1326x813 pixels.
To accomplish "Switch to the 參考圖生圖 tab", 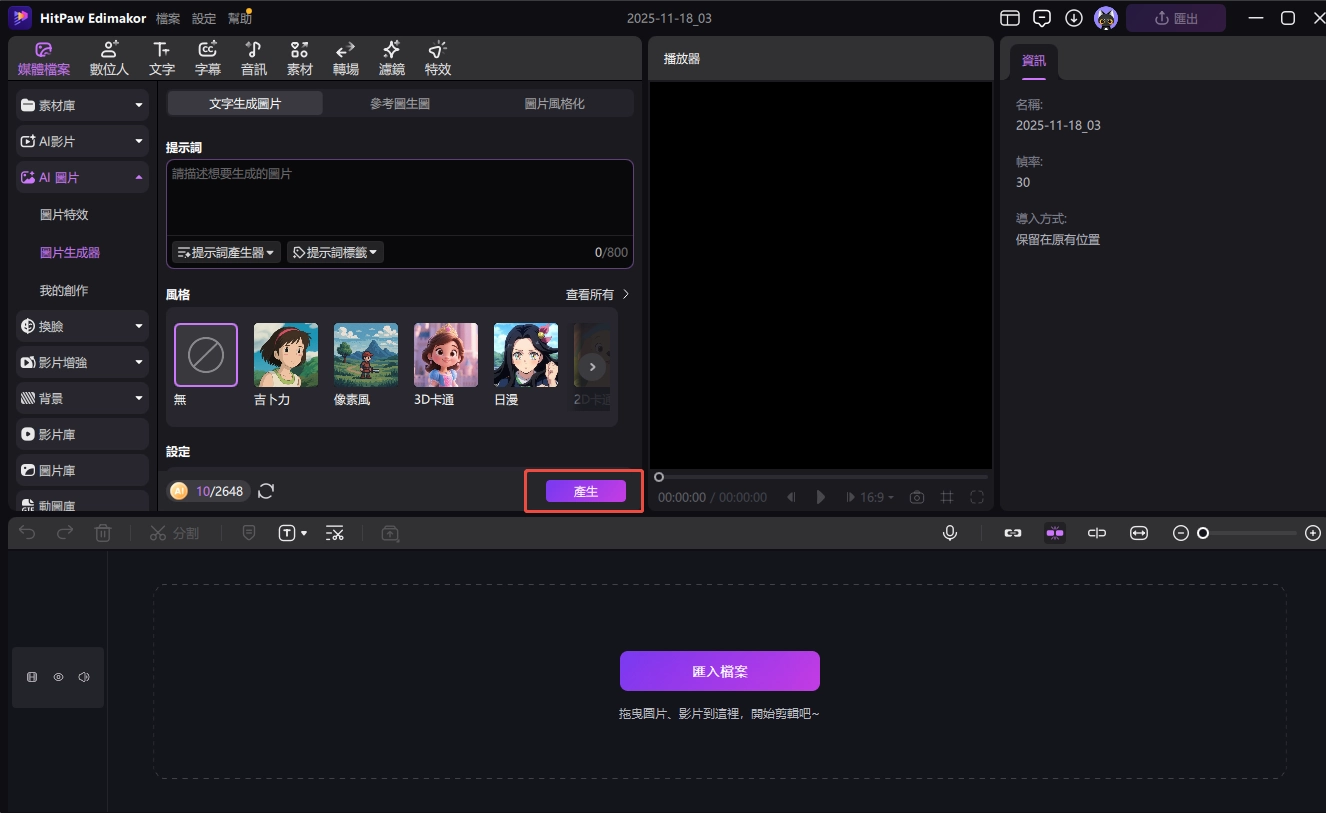I will [x=400, y=102].
